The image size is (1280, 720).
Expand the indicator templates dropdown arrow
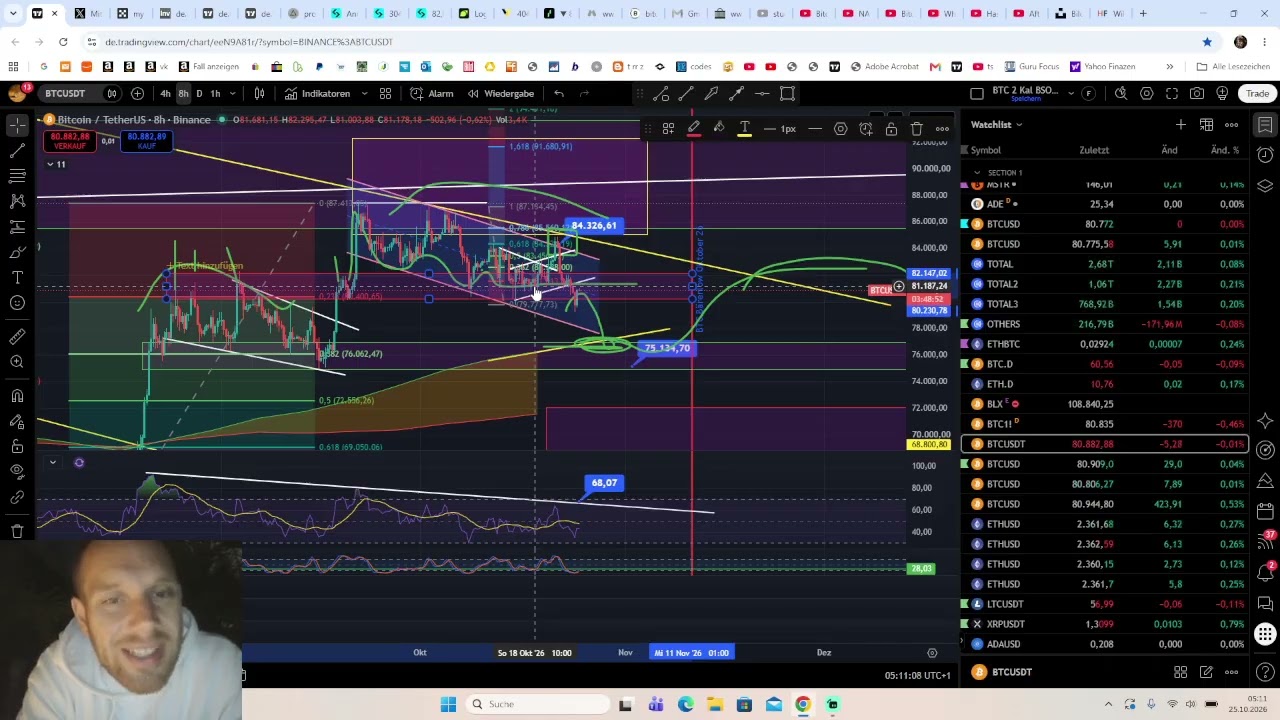[x=385, y=93]
